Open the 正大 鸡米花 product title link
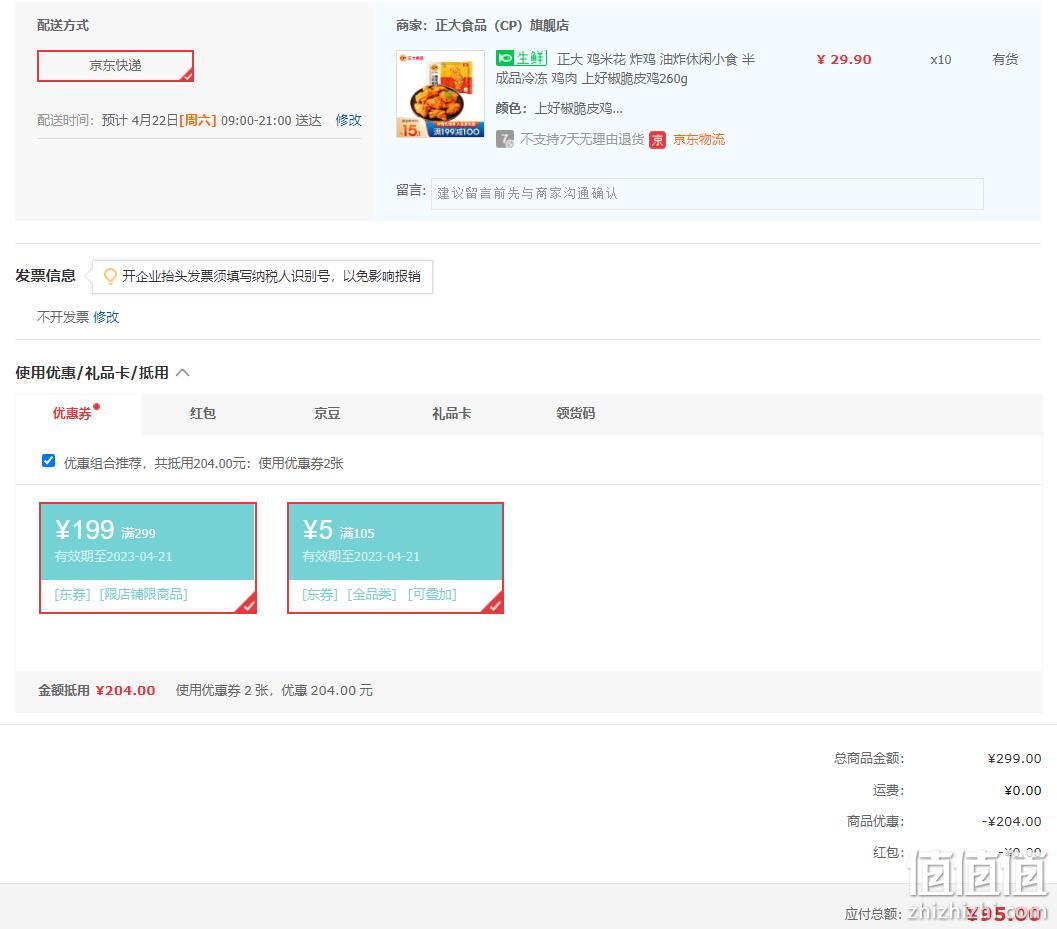 pyautogui.click(x=625, y=69)
